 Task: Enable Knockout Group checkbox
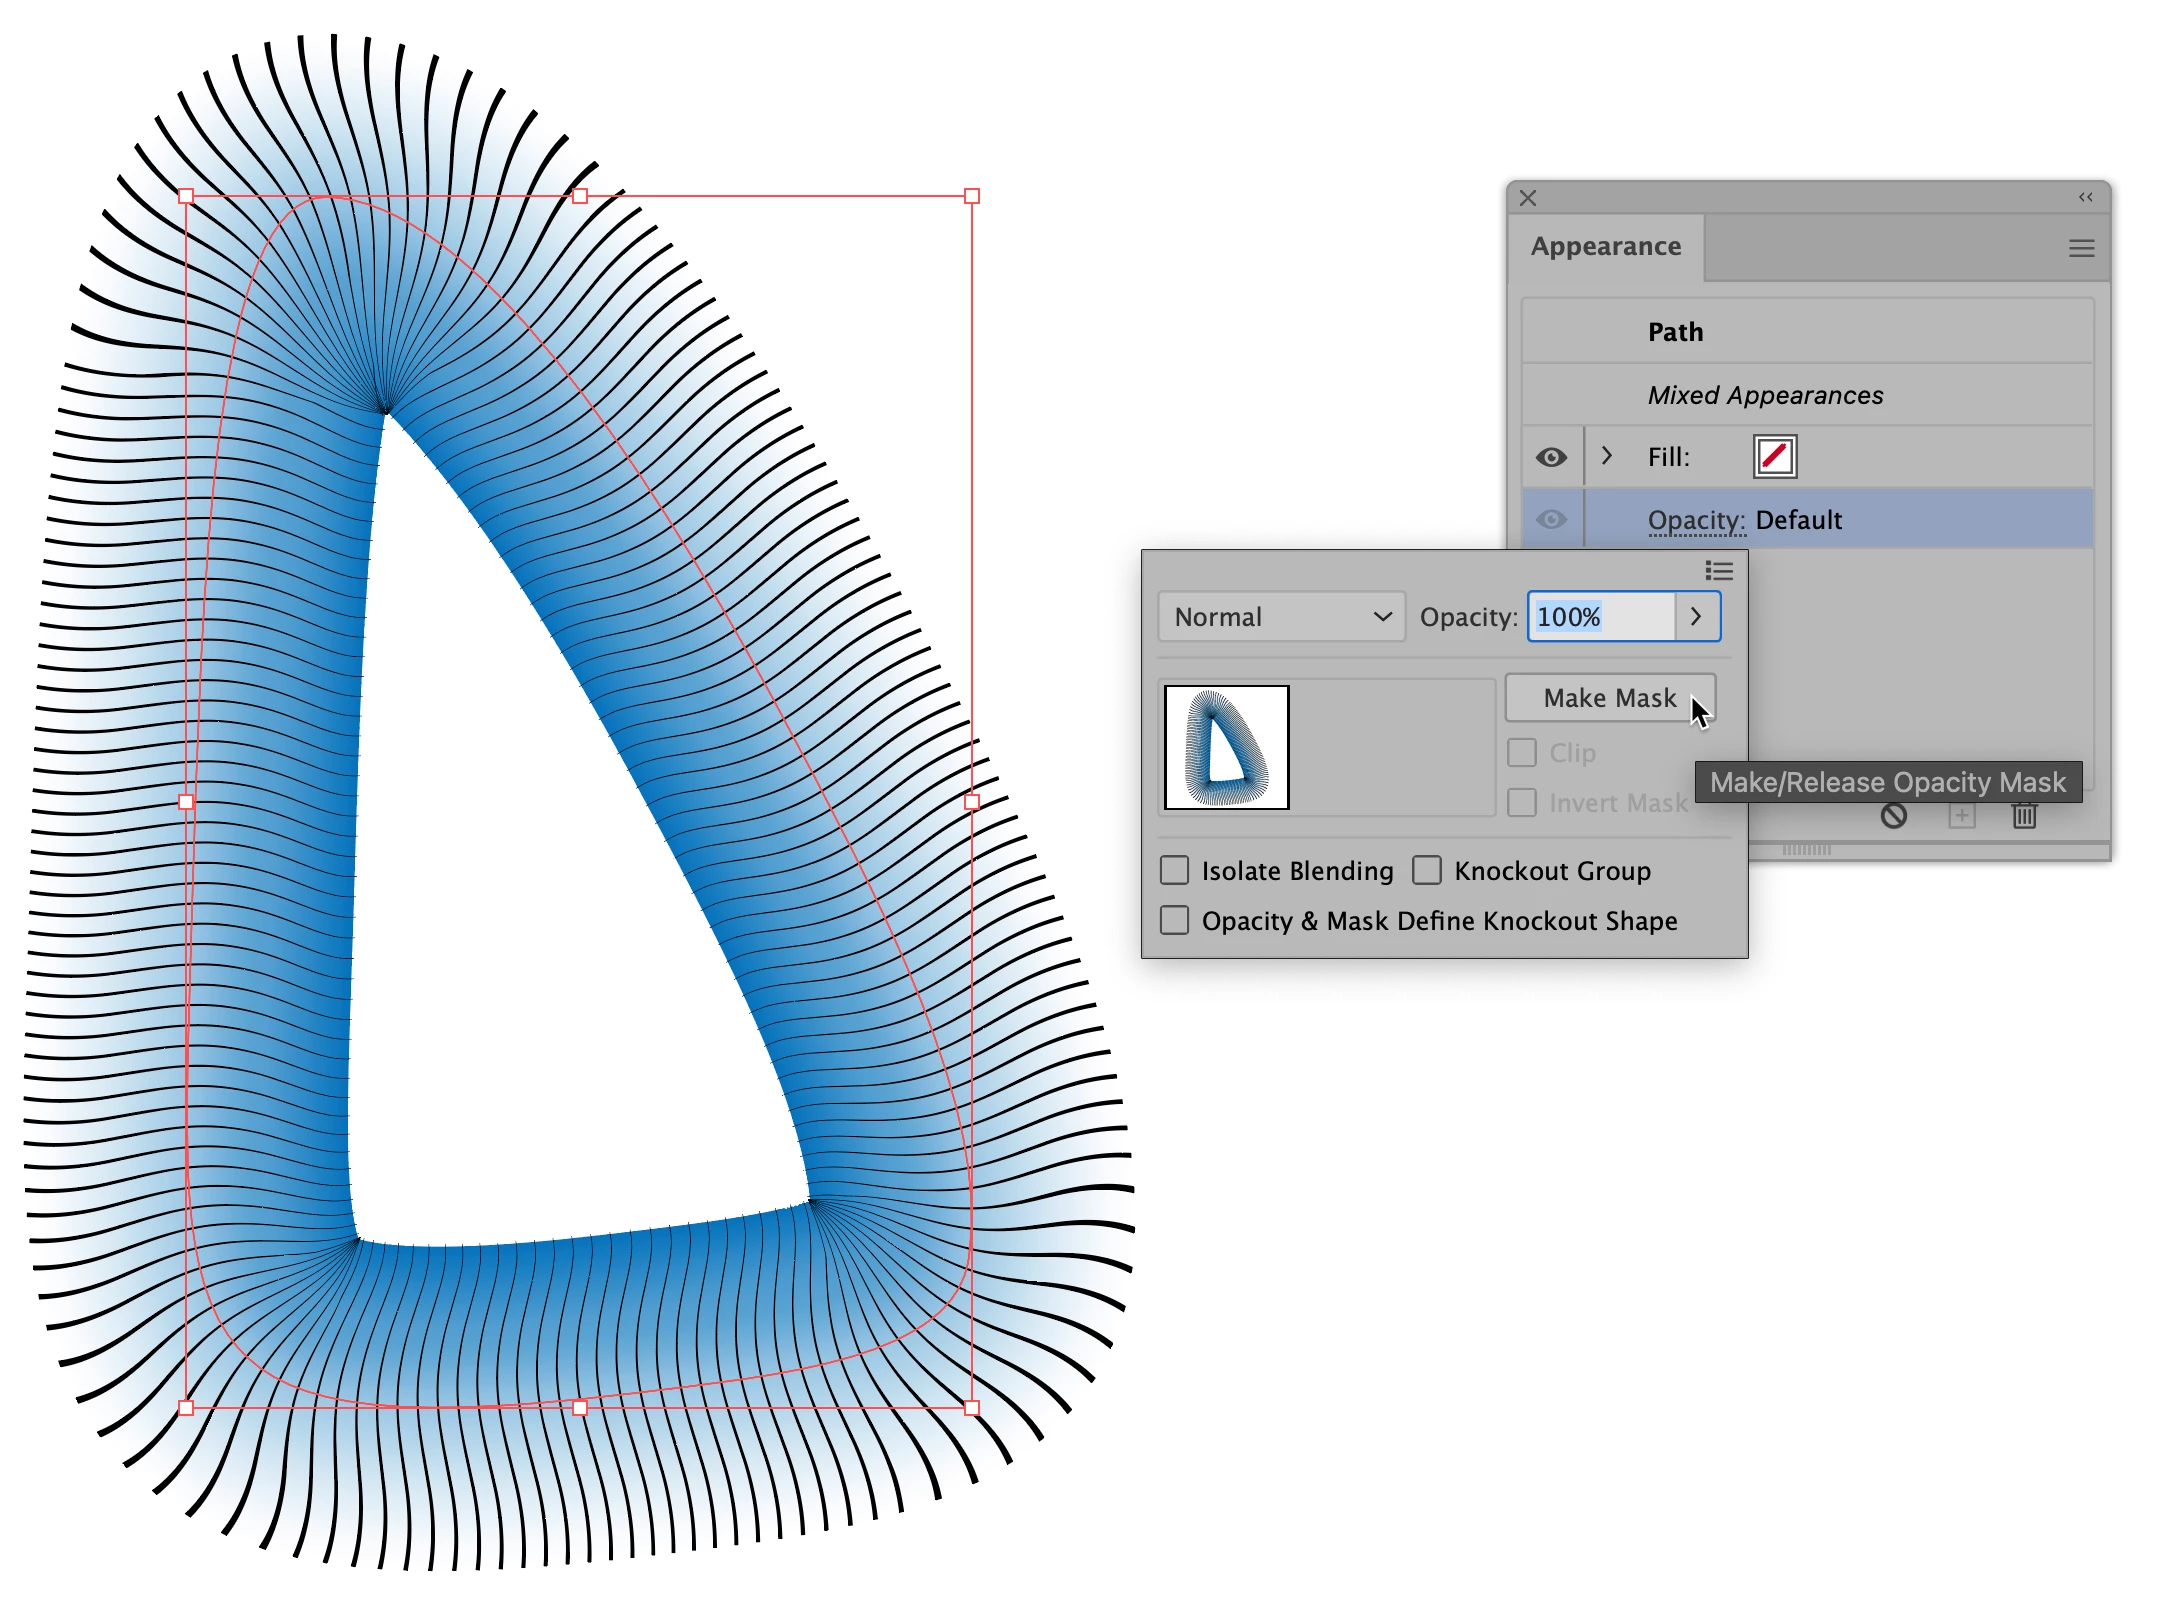(1427, 870)
